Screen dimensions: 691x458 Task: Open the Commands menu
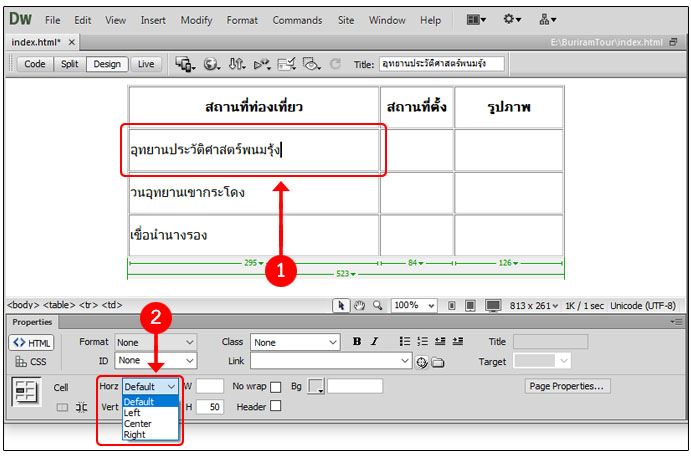[x=297, y=20]
